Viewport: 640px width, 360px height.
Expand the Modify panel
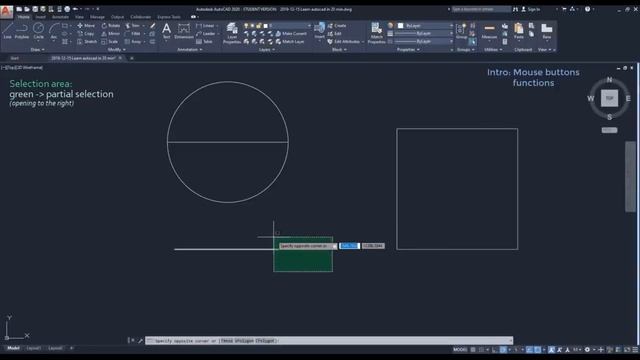point(116,50)
